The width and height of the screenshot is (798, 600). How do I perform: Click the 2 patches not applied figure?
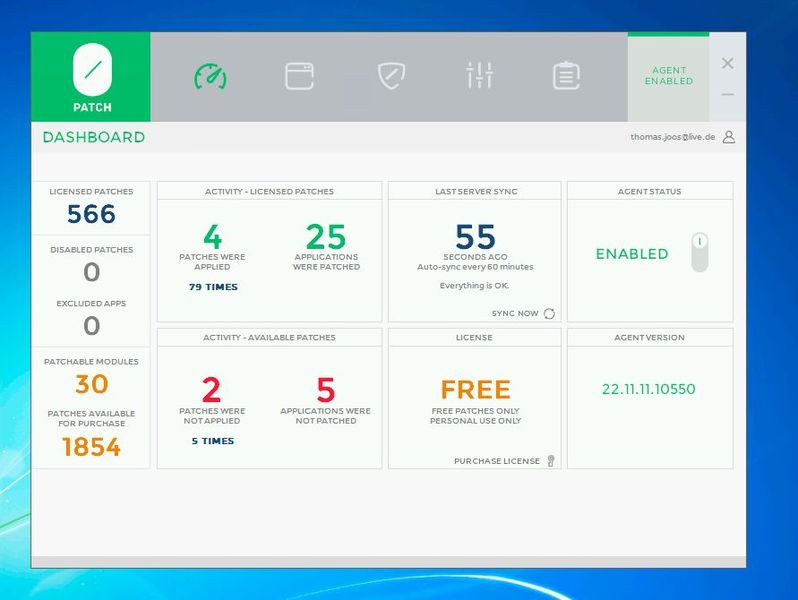212,390
